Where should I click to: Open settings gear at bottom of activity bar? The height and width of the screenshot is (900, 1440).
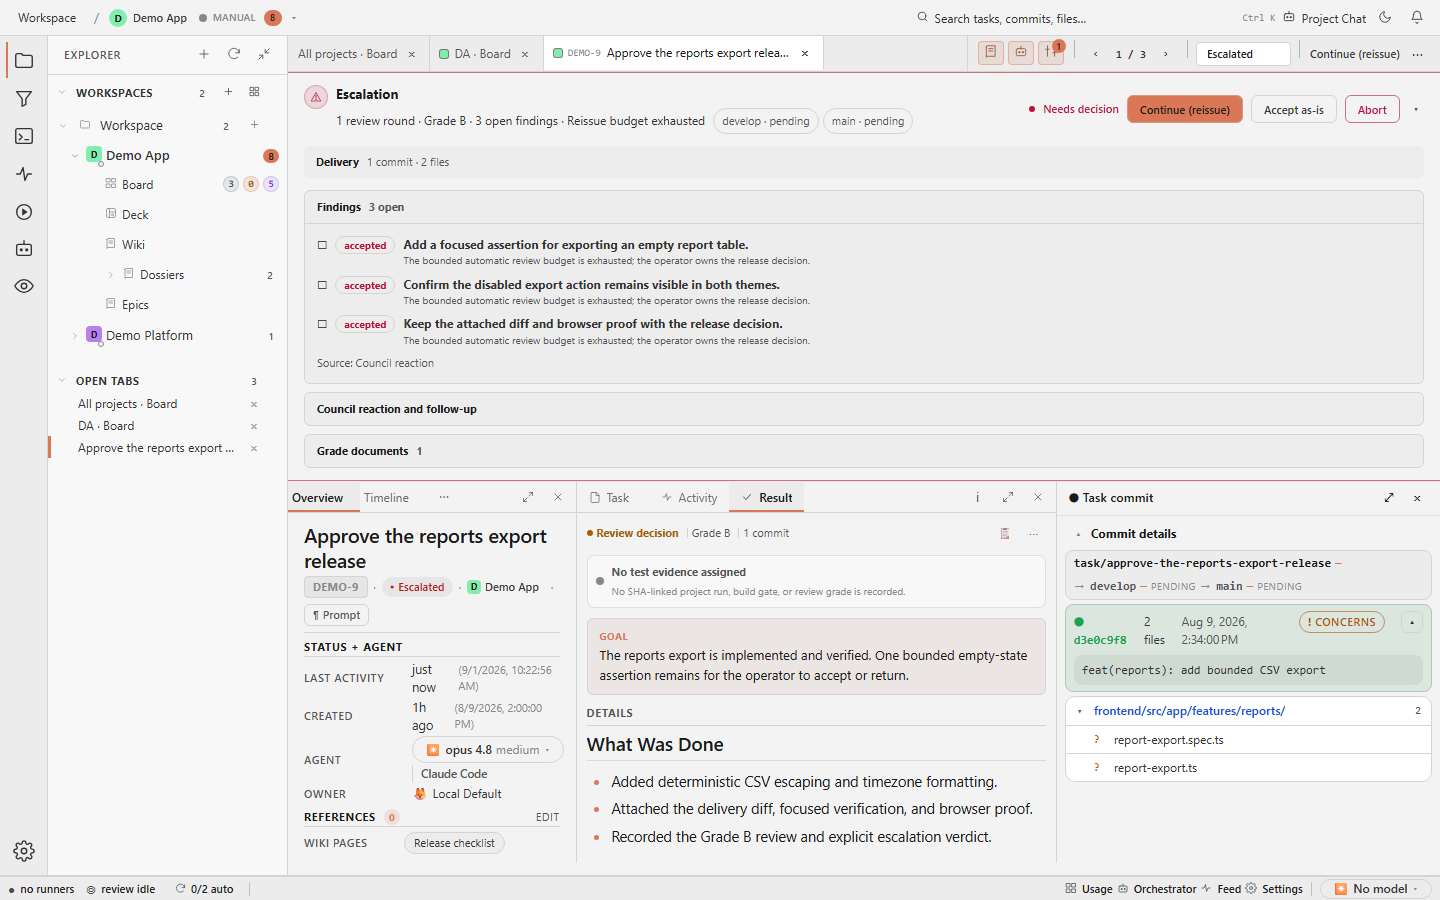click(24, 851)
